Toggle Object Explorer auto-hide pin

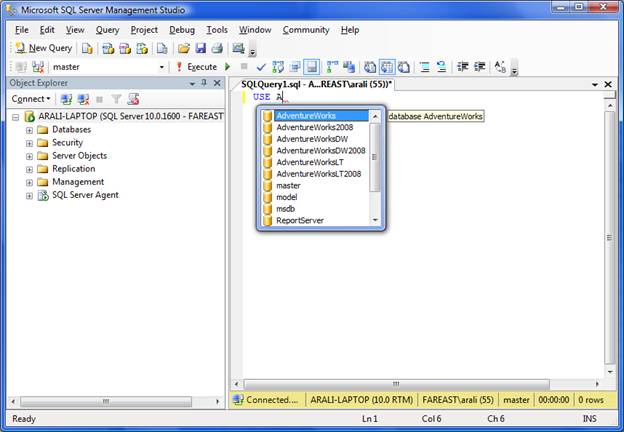204,83
